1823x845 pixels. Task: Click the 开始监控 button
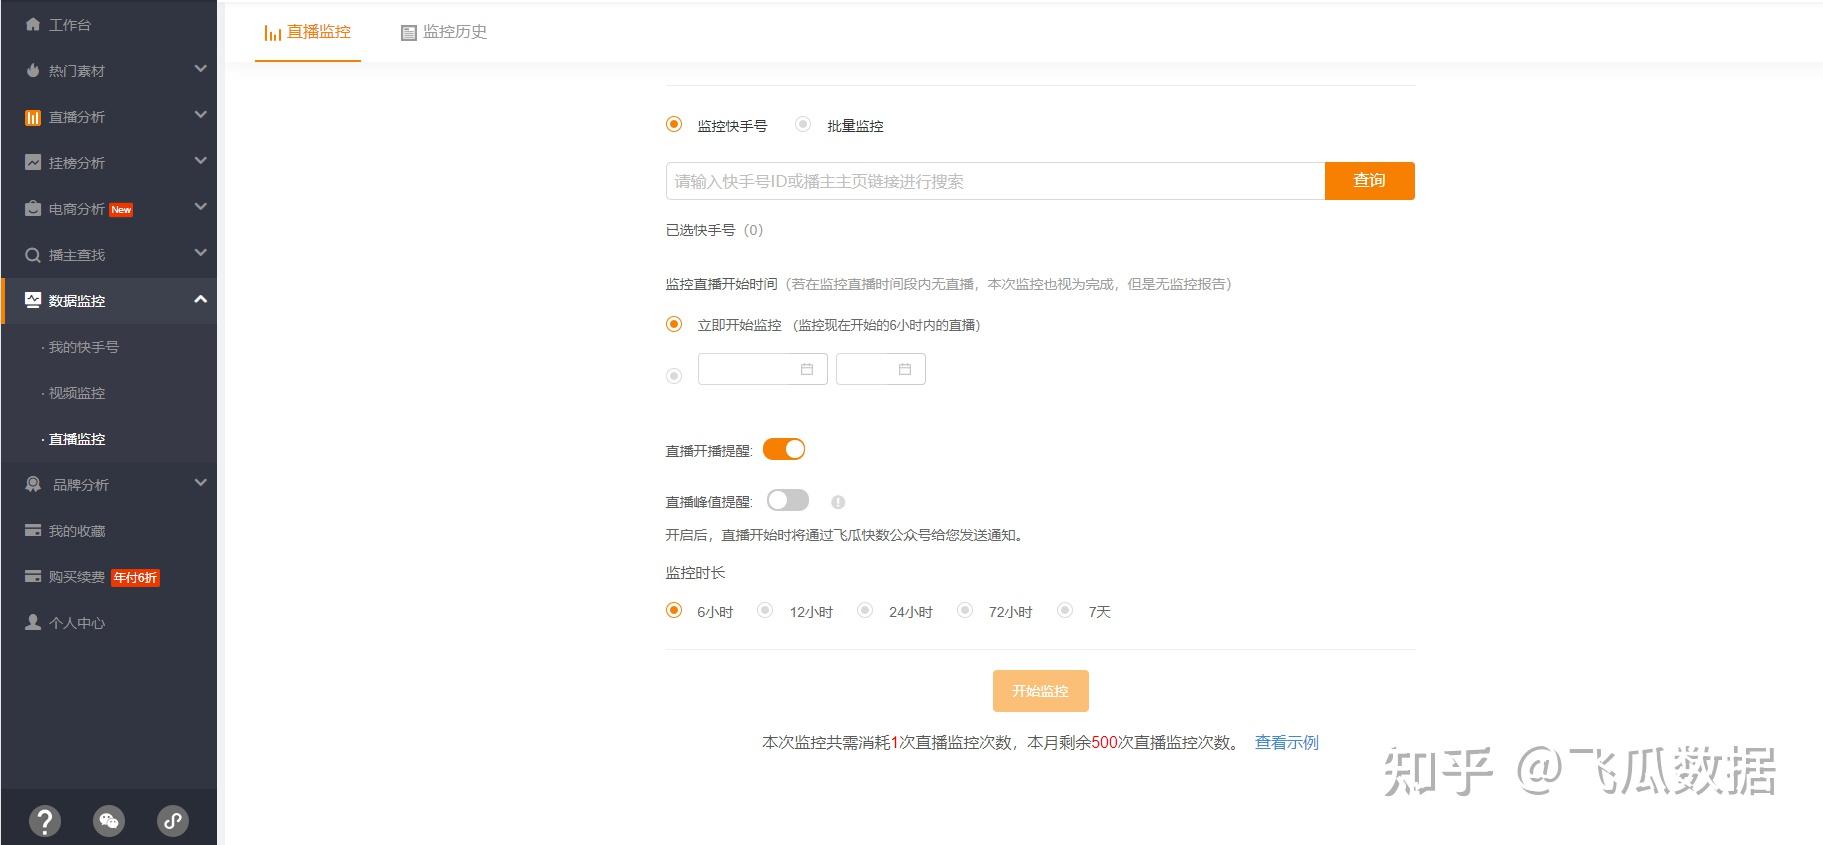coord(1040,691)
